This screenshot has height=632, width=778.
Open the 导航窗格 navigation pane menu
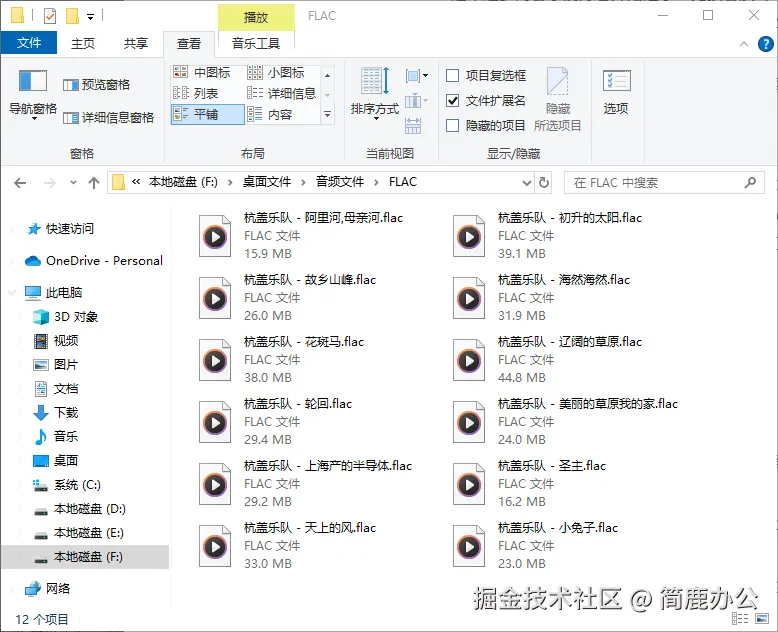click(x=33, y=95)
